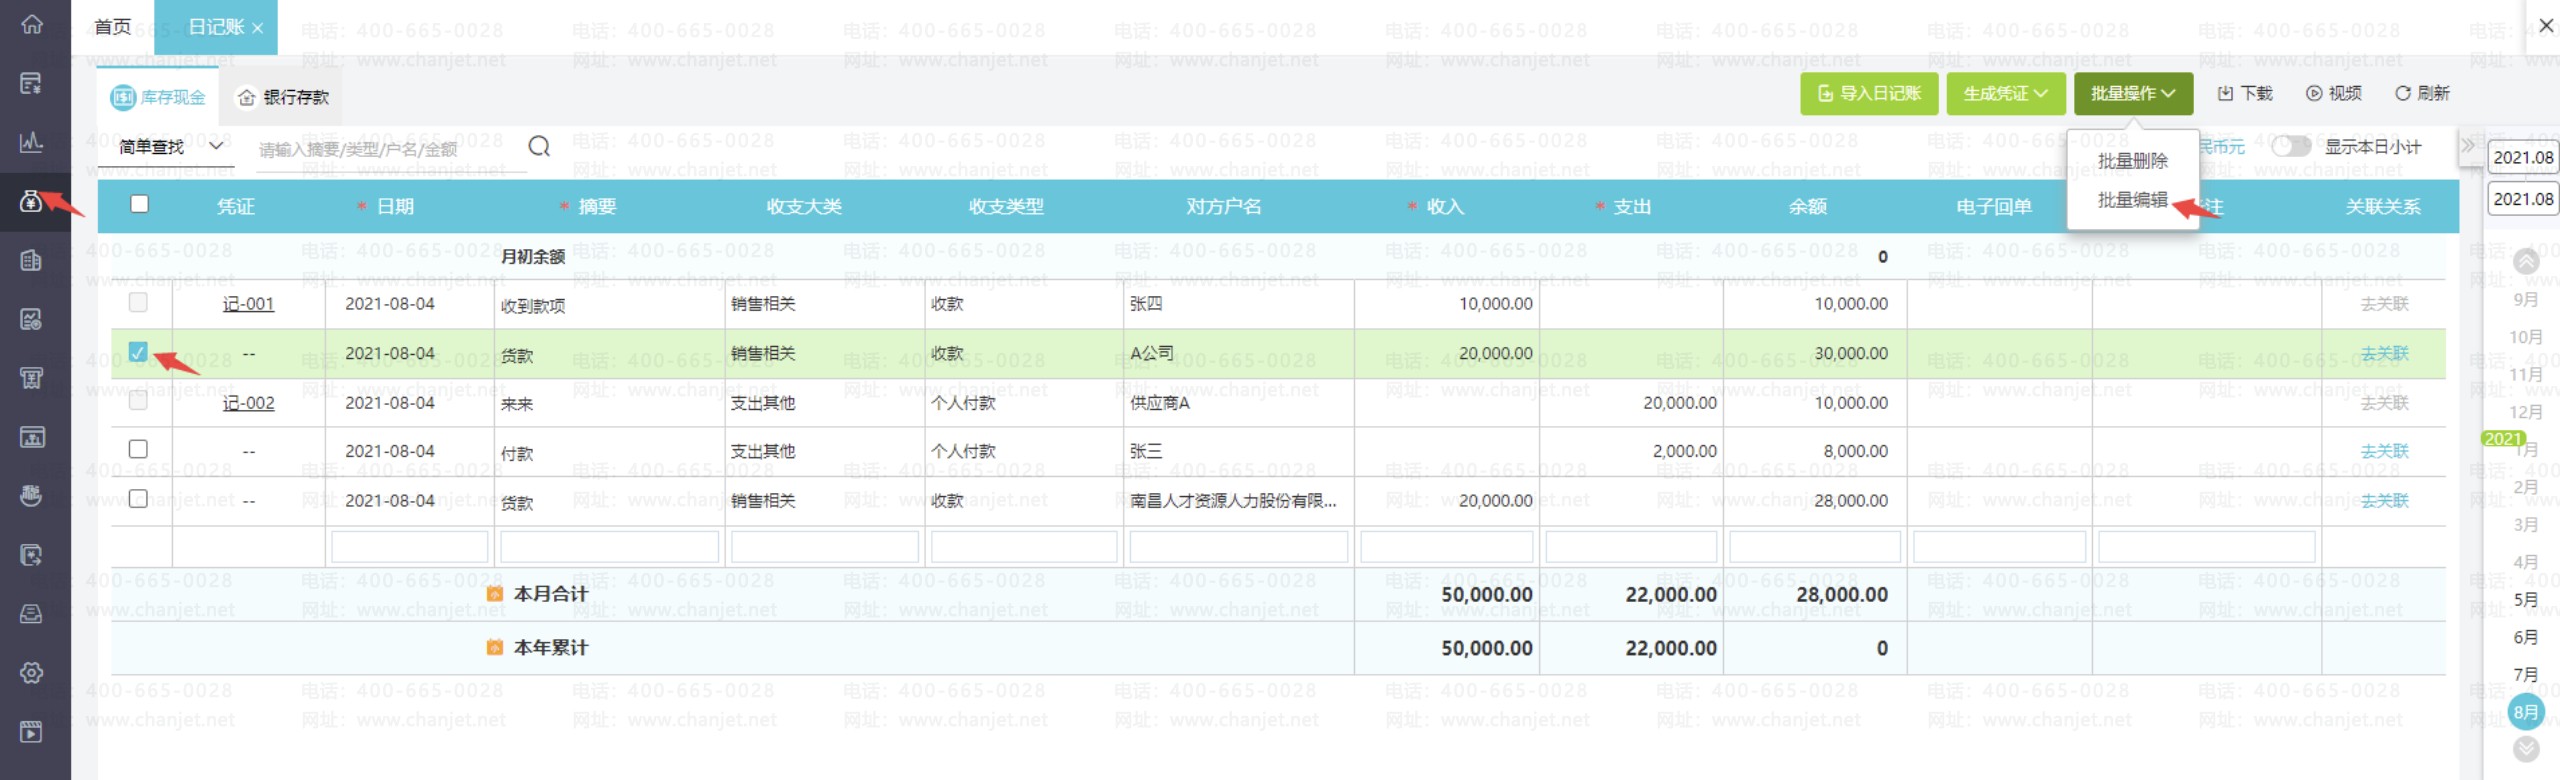Open the yen receipt sidebar icon

(32, 378)
